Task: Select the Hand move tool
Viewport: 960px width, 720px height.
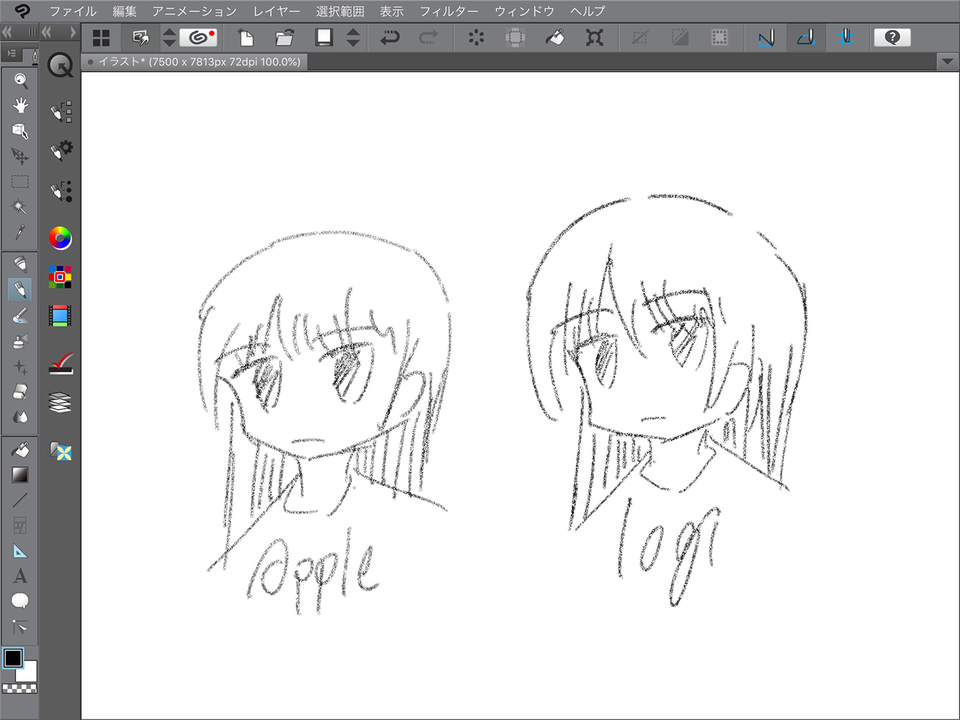Action: [20, 105]
